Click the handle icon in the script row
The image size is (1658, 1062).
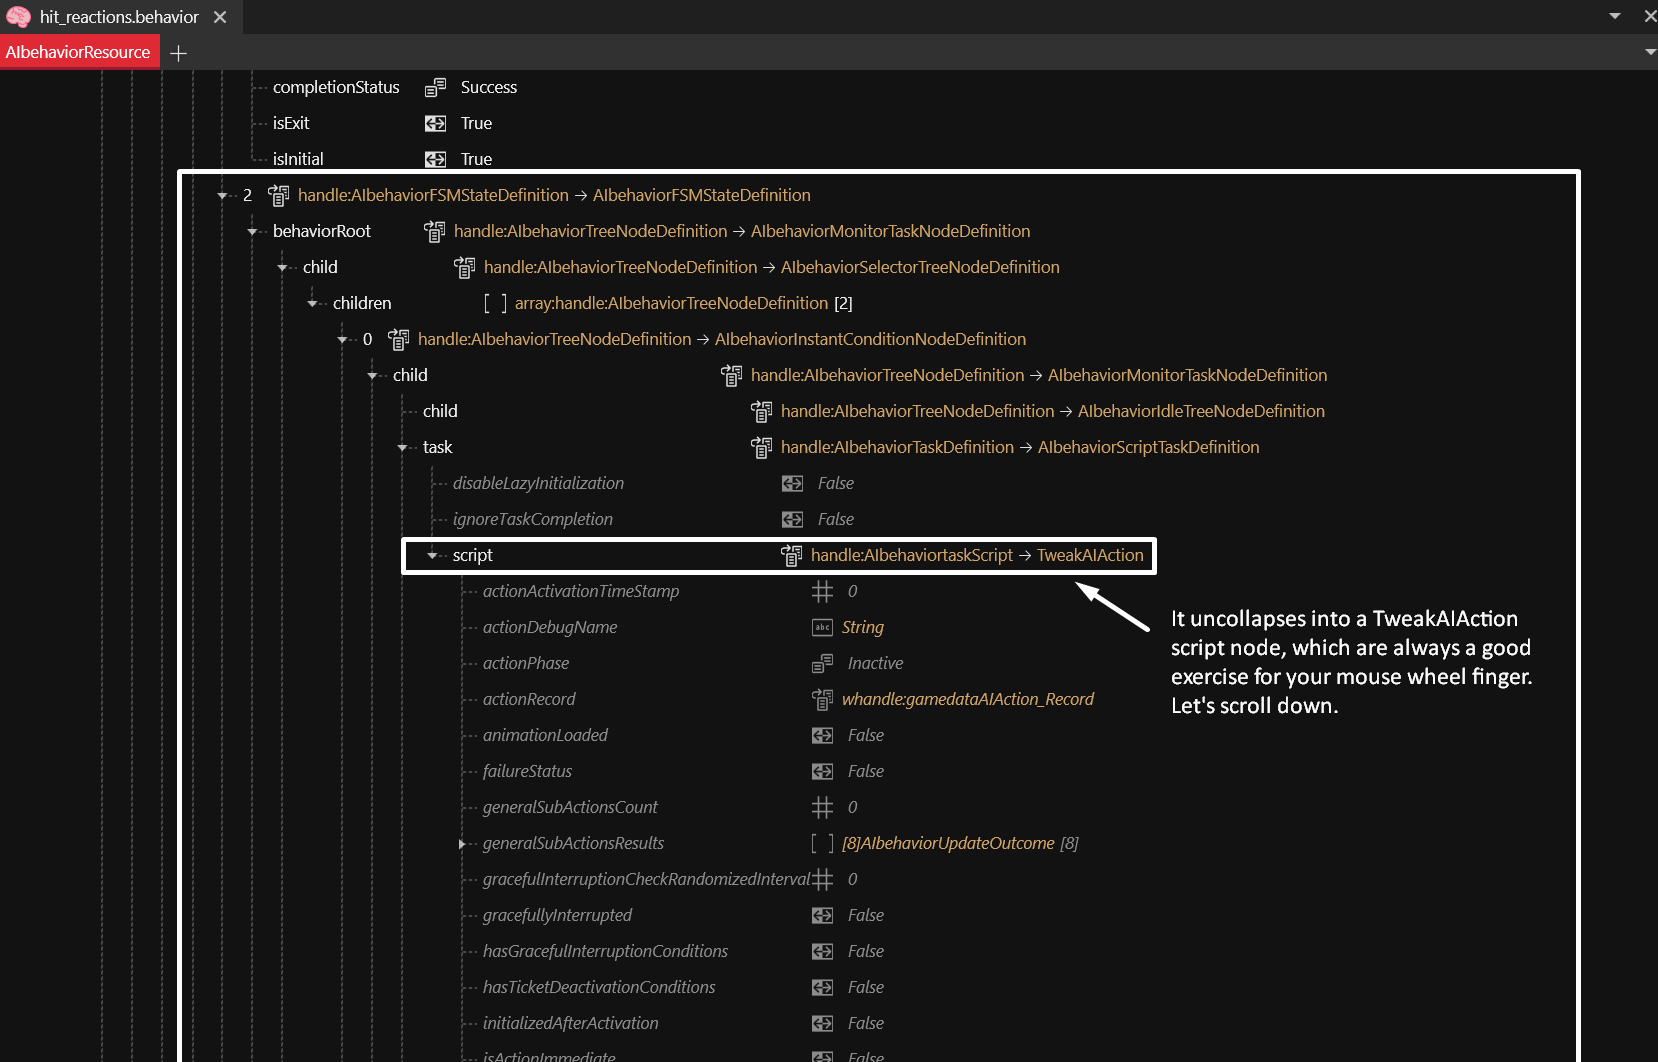click(791, 556)
